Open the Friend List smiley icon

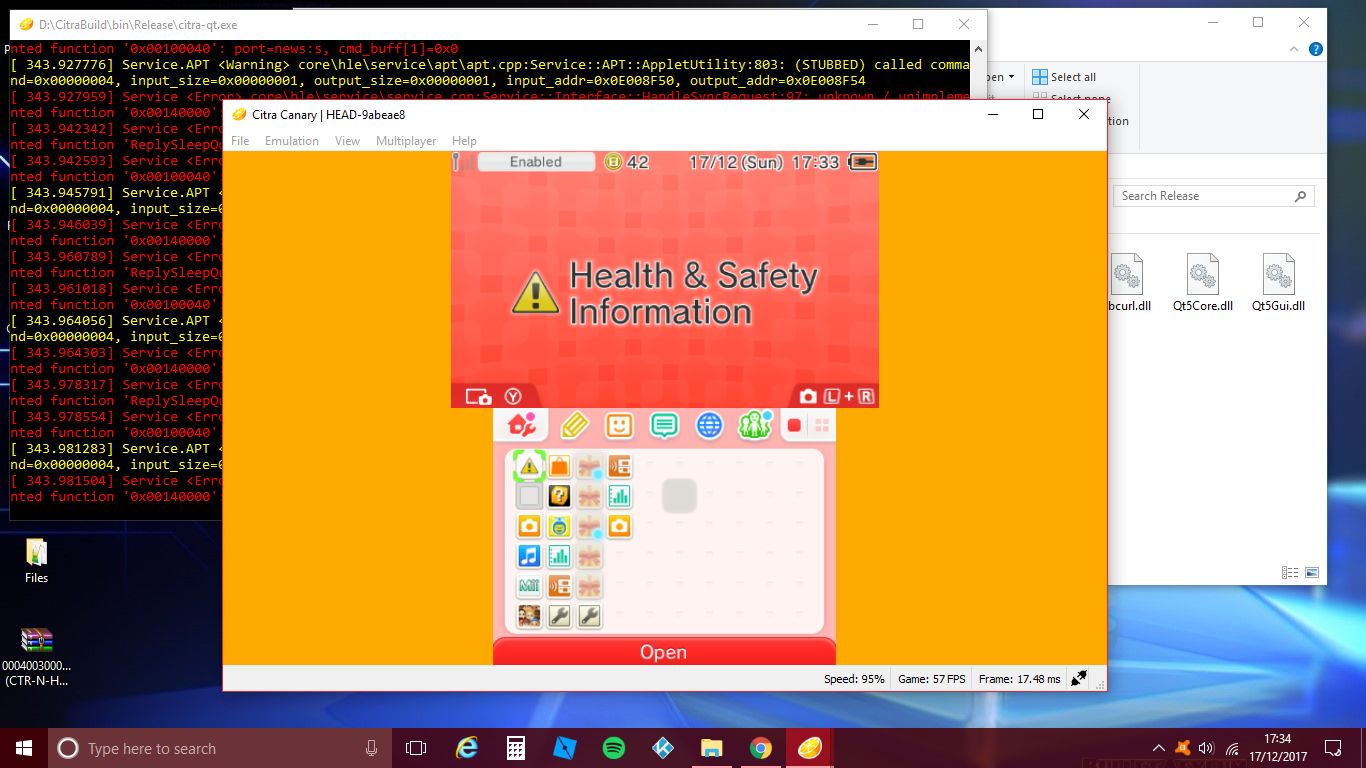(x=619, y=425)
